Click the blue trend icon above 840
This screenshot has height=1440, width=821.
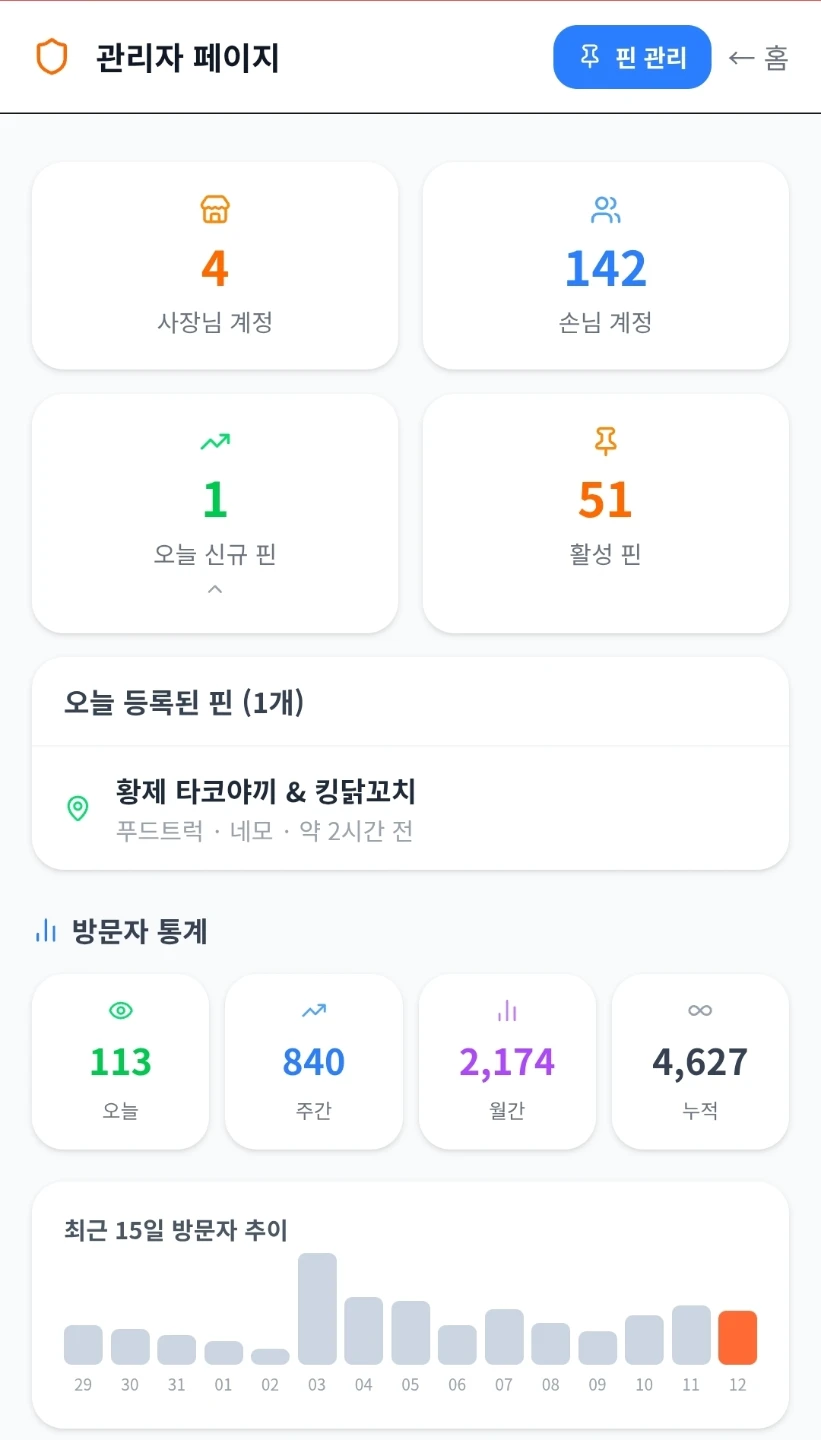[314, 1011]
